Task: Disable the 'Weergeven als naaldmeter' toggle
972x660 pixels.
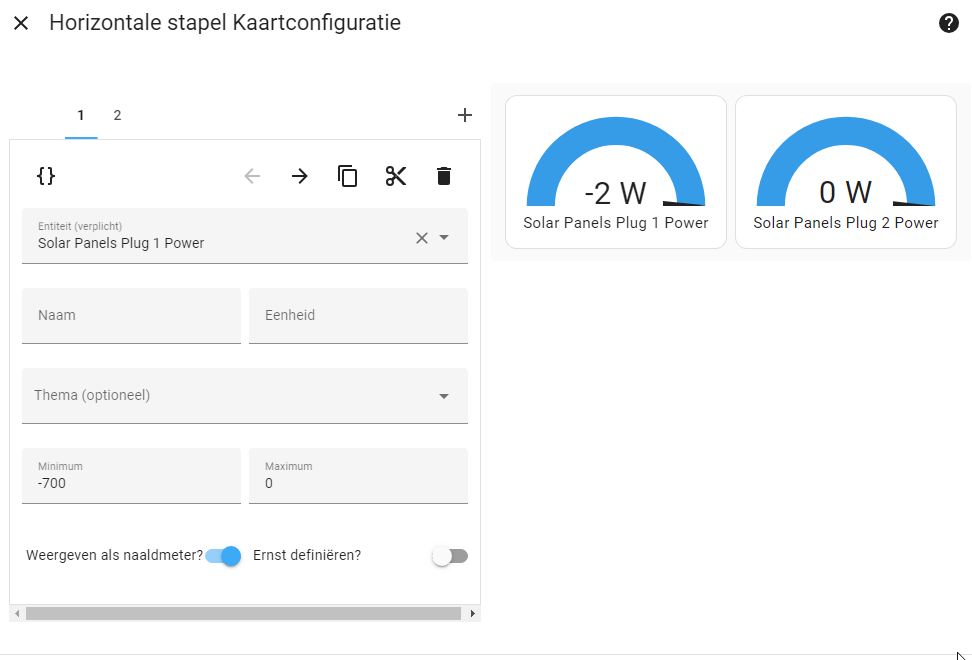Action: point(224,556)
